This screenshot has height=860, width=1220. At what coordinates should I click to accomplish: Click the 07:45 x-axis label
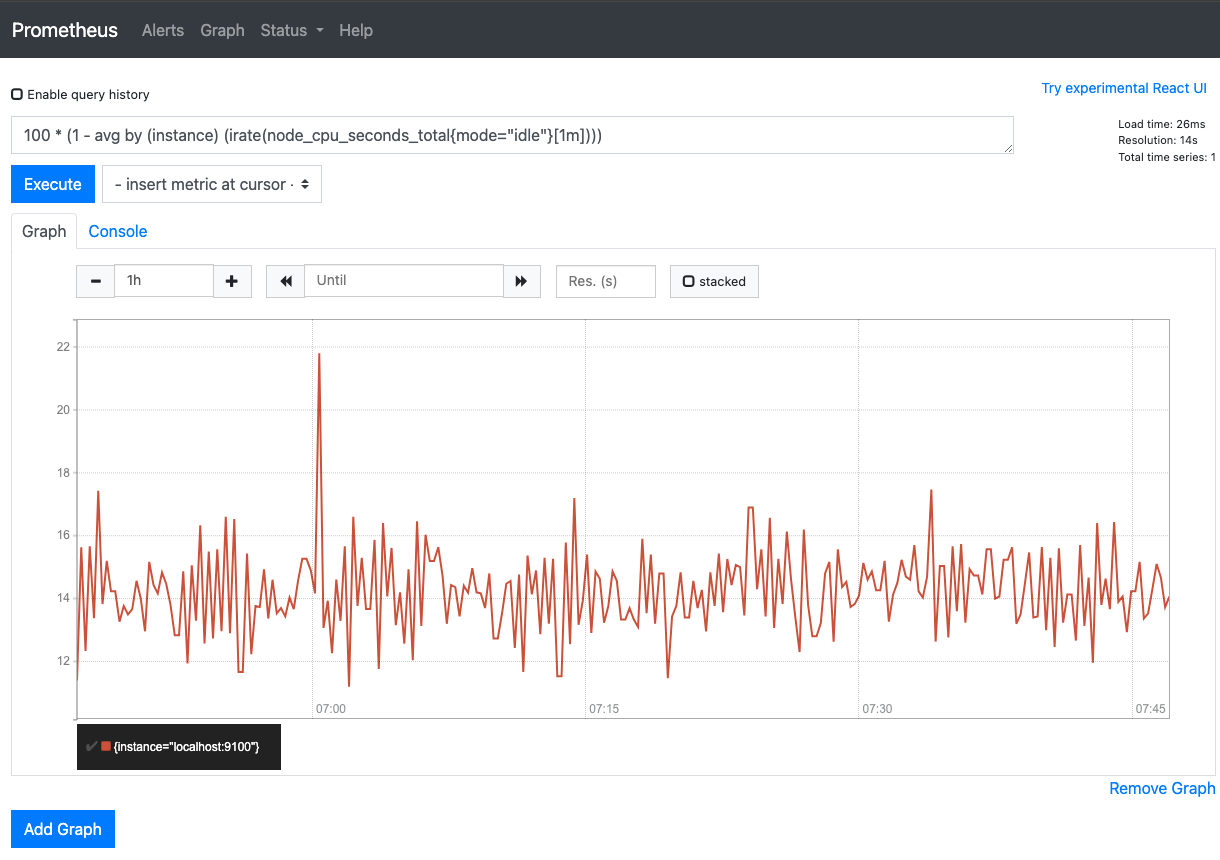pyautogui.click(x=1150, y=708)
